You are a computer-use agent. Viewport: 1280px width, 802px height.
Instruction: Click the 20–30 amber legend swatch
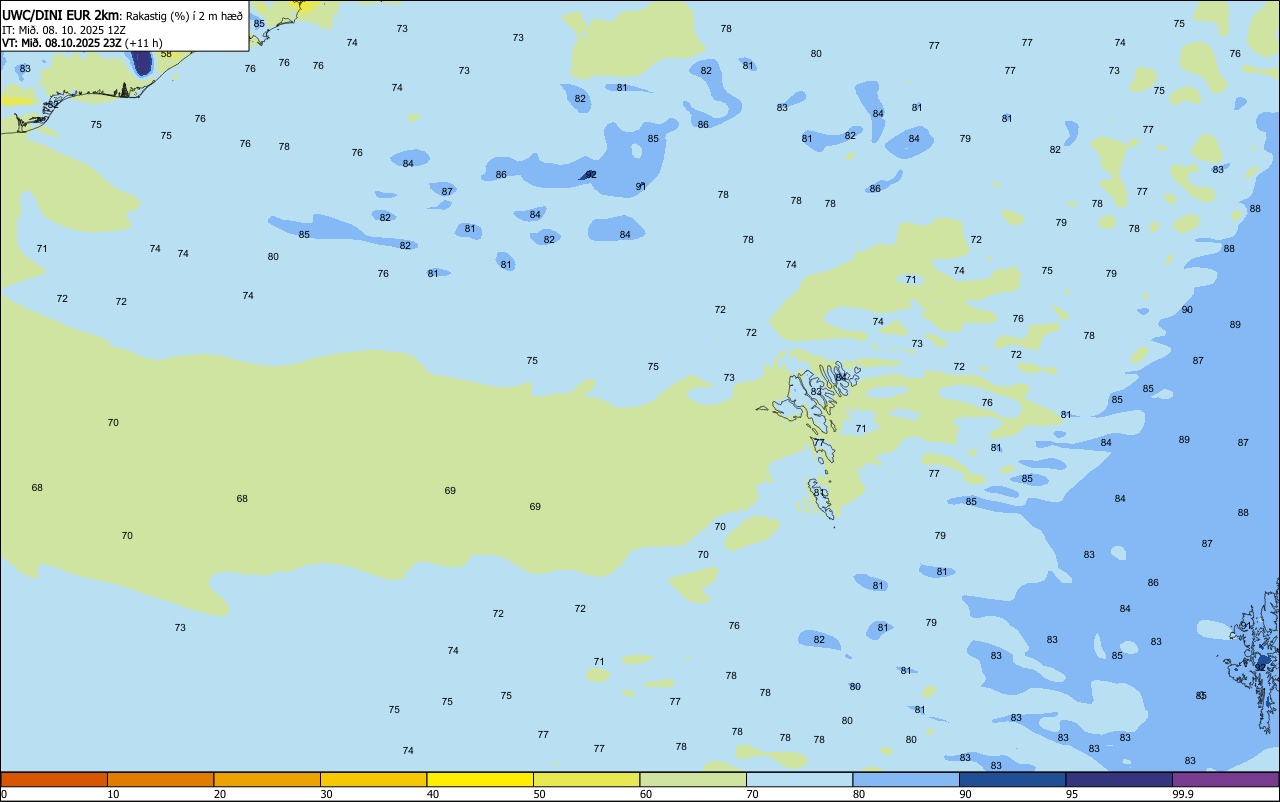click(x=267, y=779)
